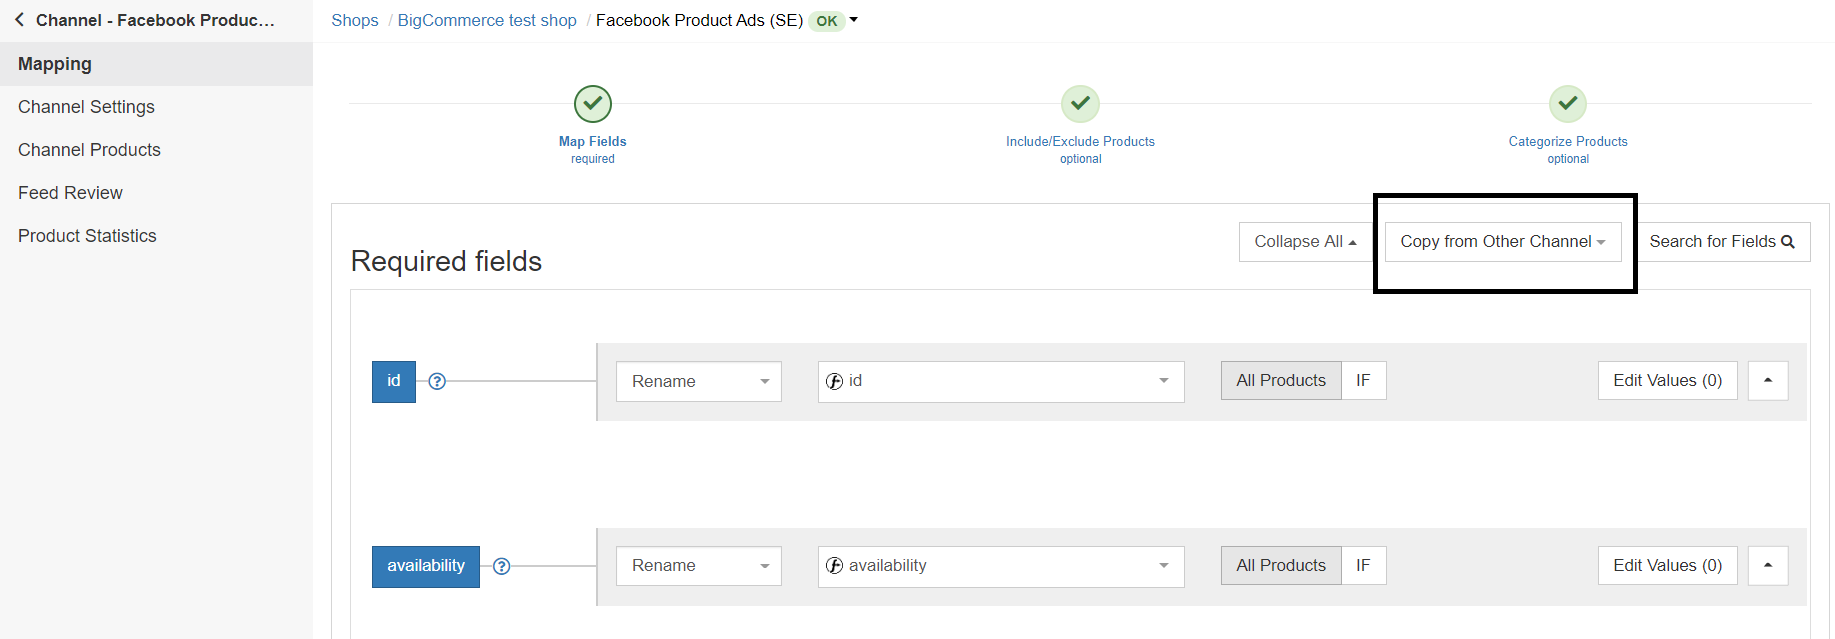Open Edit Values (0) for availability
Screen dimensions: 1835x639
1668,566
